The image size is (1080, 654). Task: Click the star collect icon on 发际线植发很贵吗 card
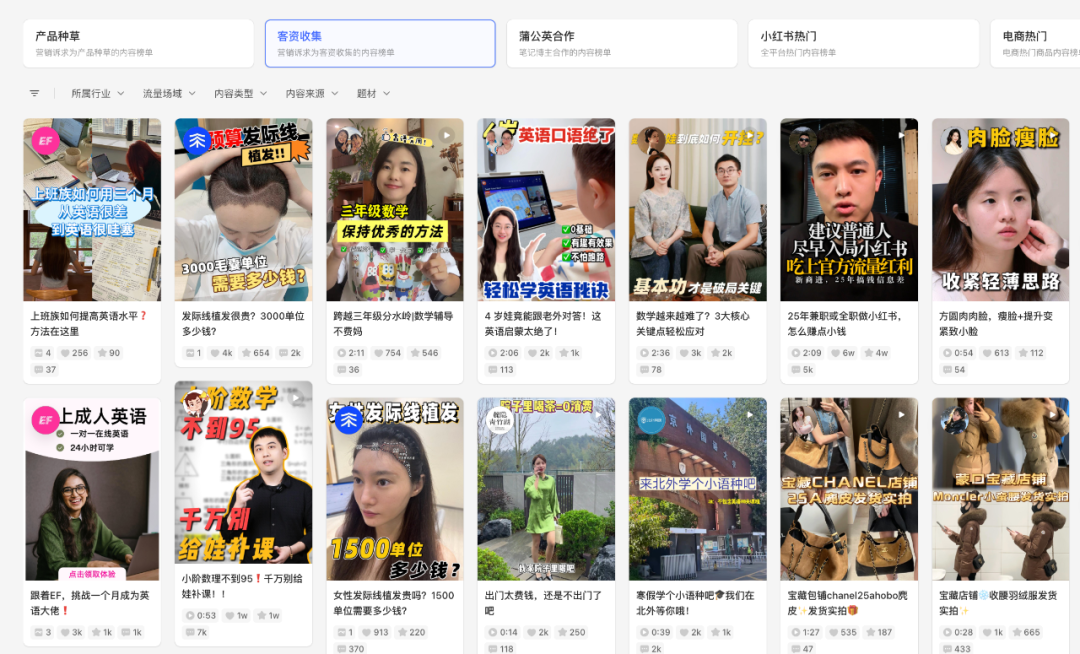pyautogui.click(x=248, y=352)
